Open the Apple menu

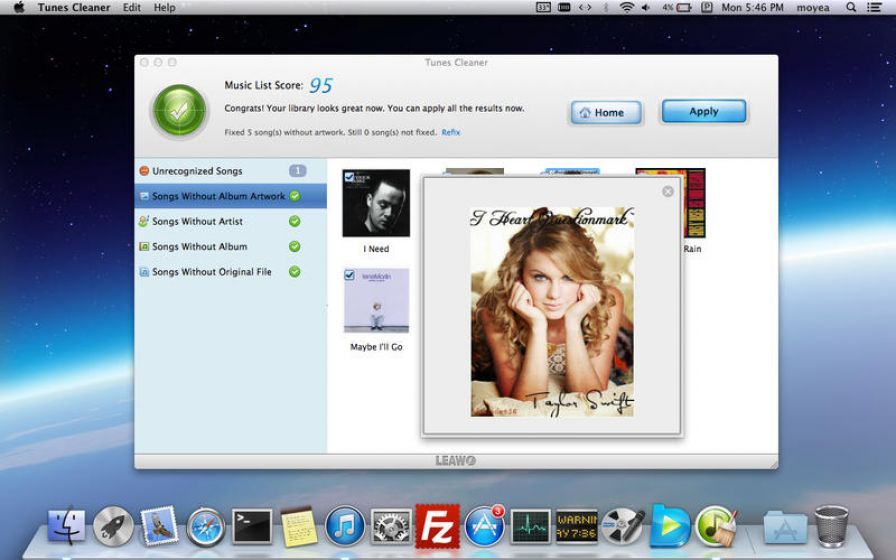(x=19, y=7)
